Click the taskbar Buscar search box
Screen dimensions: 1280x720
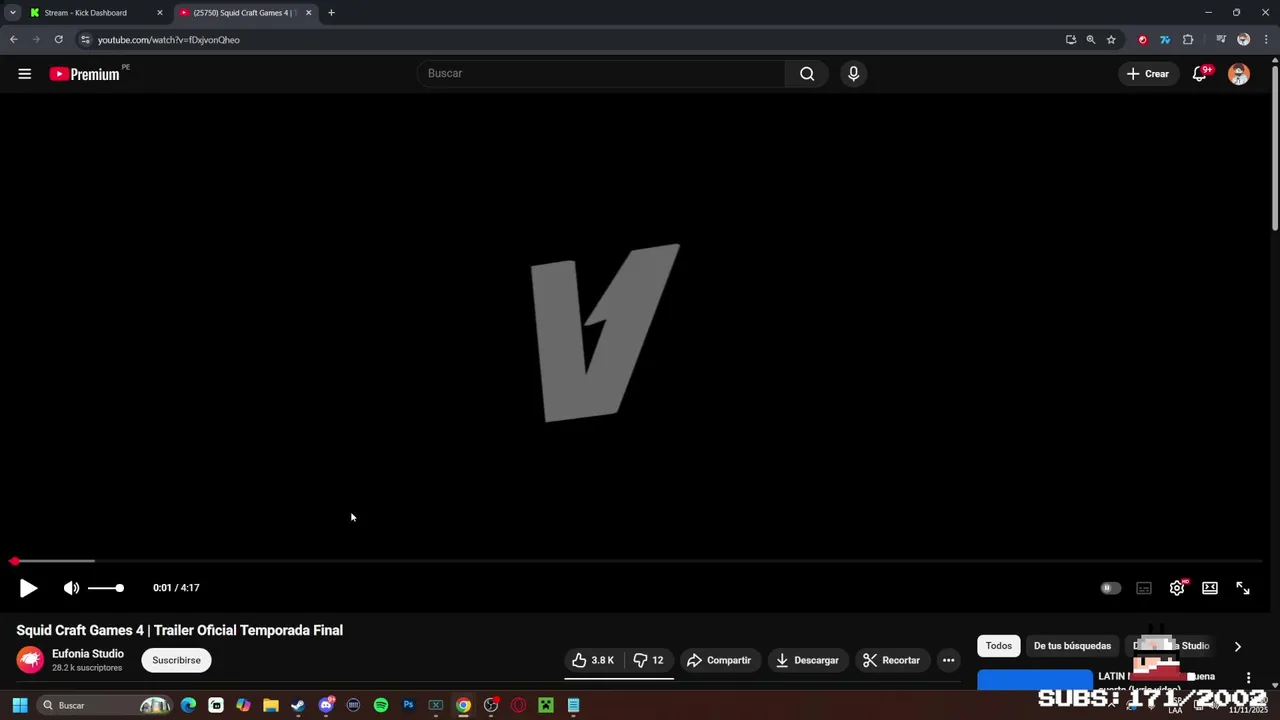click(x=105, y=705)
